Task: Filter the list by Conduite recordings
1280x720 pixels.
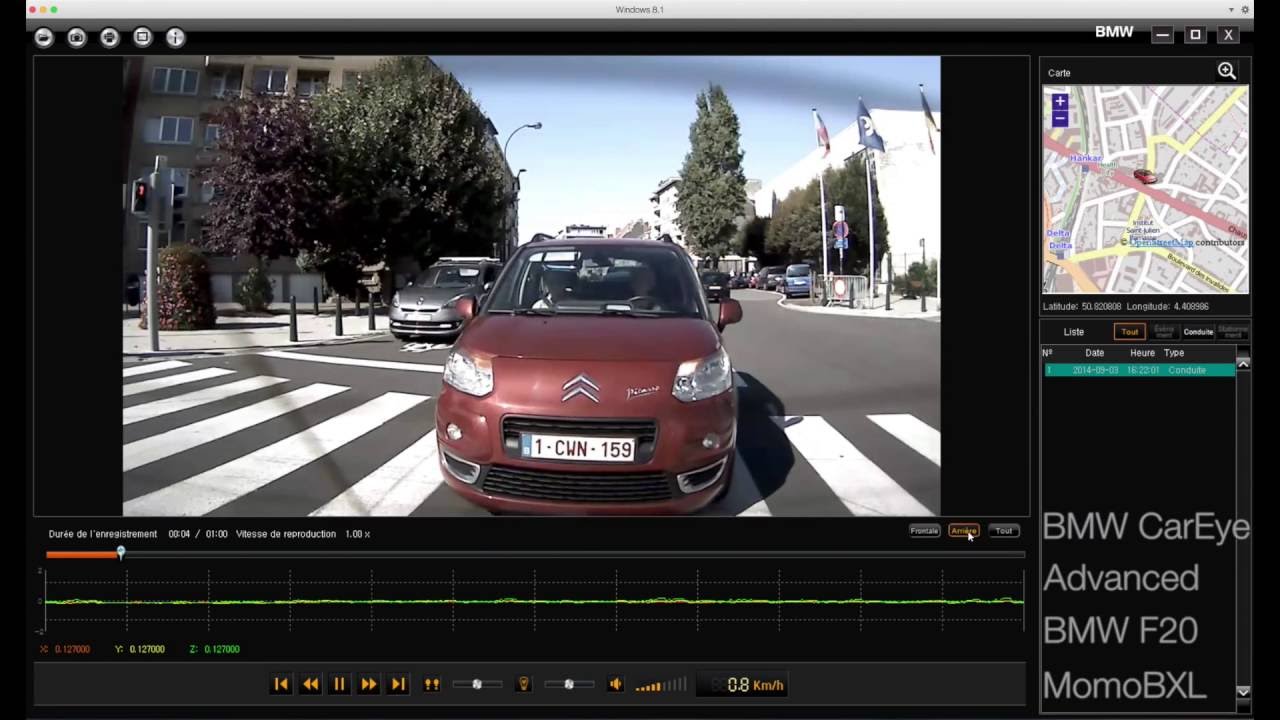Action: pos(1198,332)
